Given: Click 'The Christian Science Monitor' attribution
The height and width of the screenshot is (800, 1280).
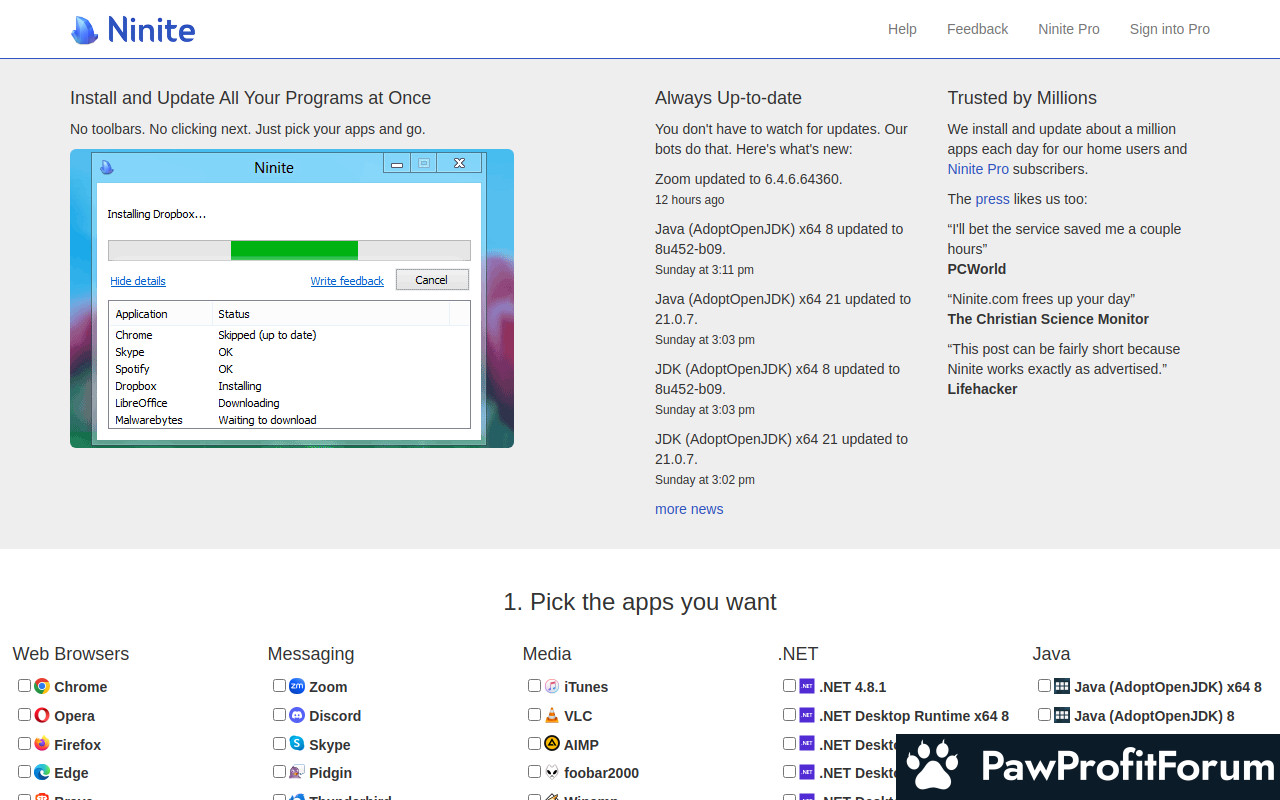Looking at the screenshot, I should 1048,319.
